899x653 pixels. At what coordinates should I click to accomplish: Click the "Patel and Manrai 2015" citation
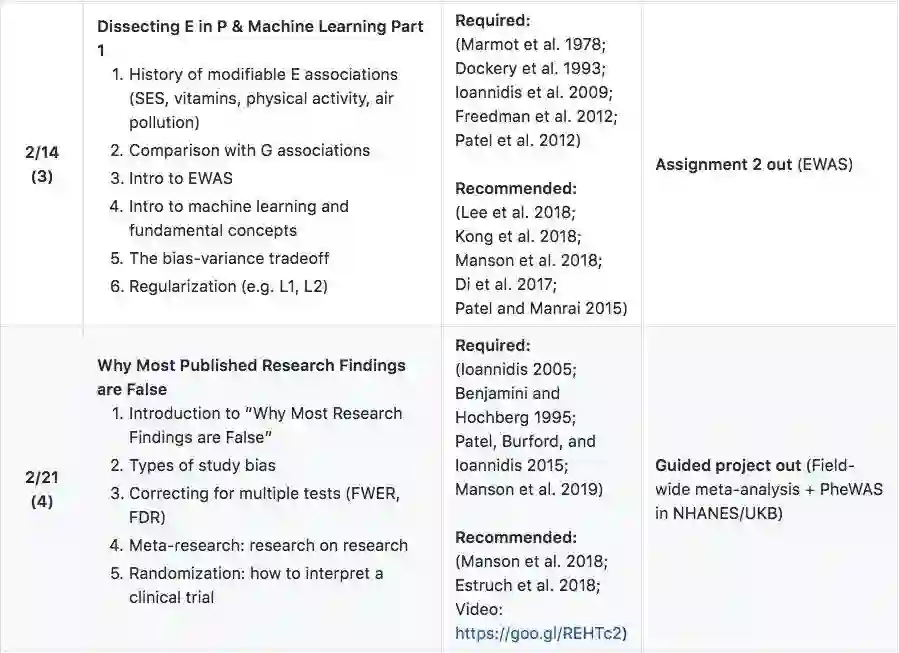coord(541,308)
